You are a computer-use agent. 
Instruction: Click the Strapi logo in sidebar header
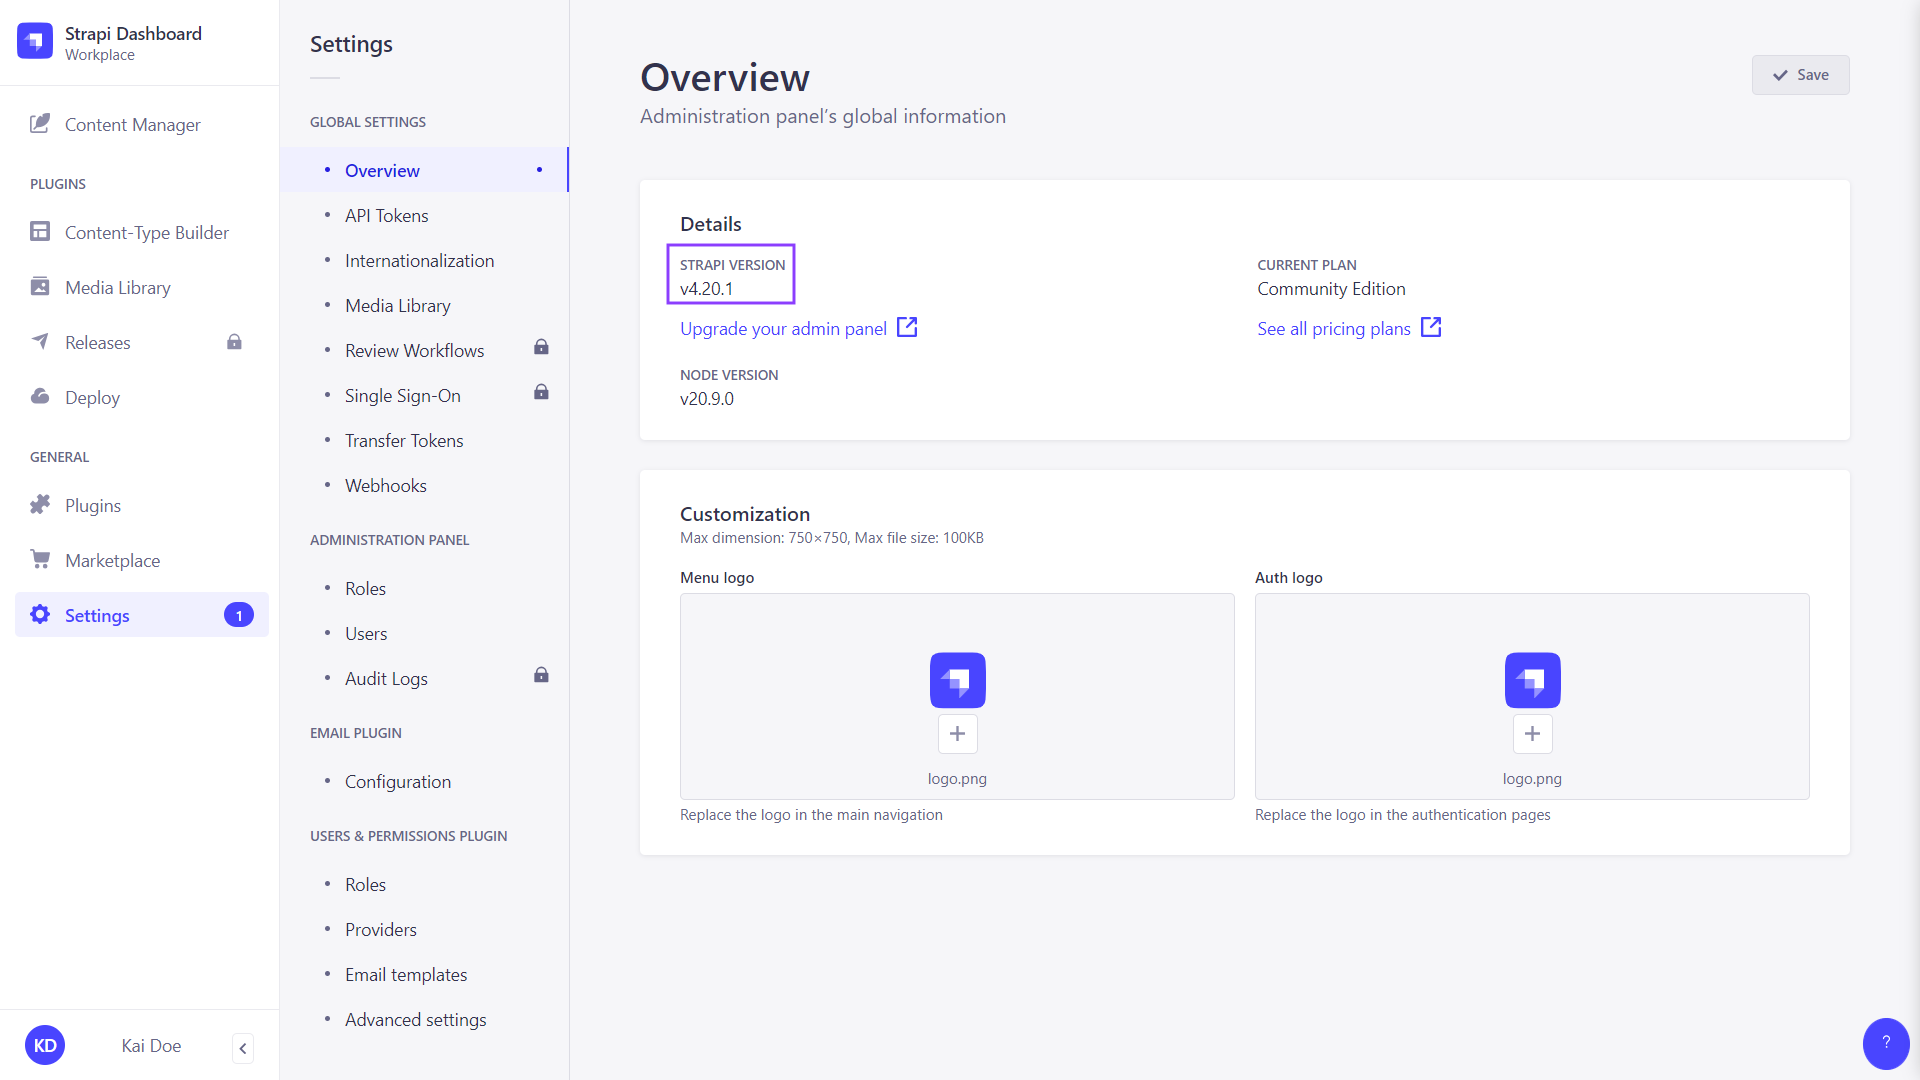35,41
